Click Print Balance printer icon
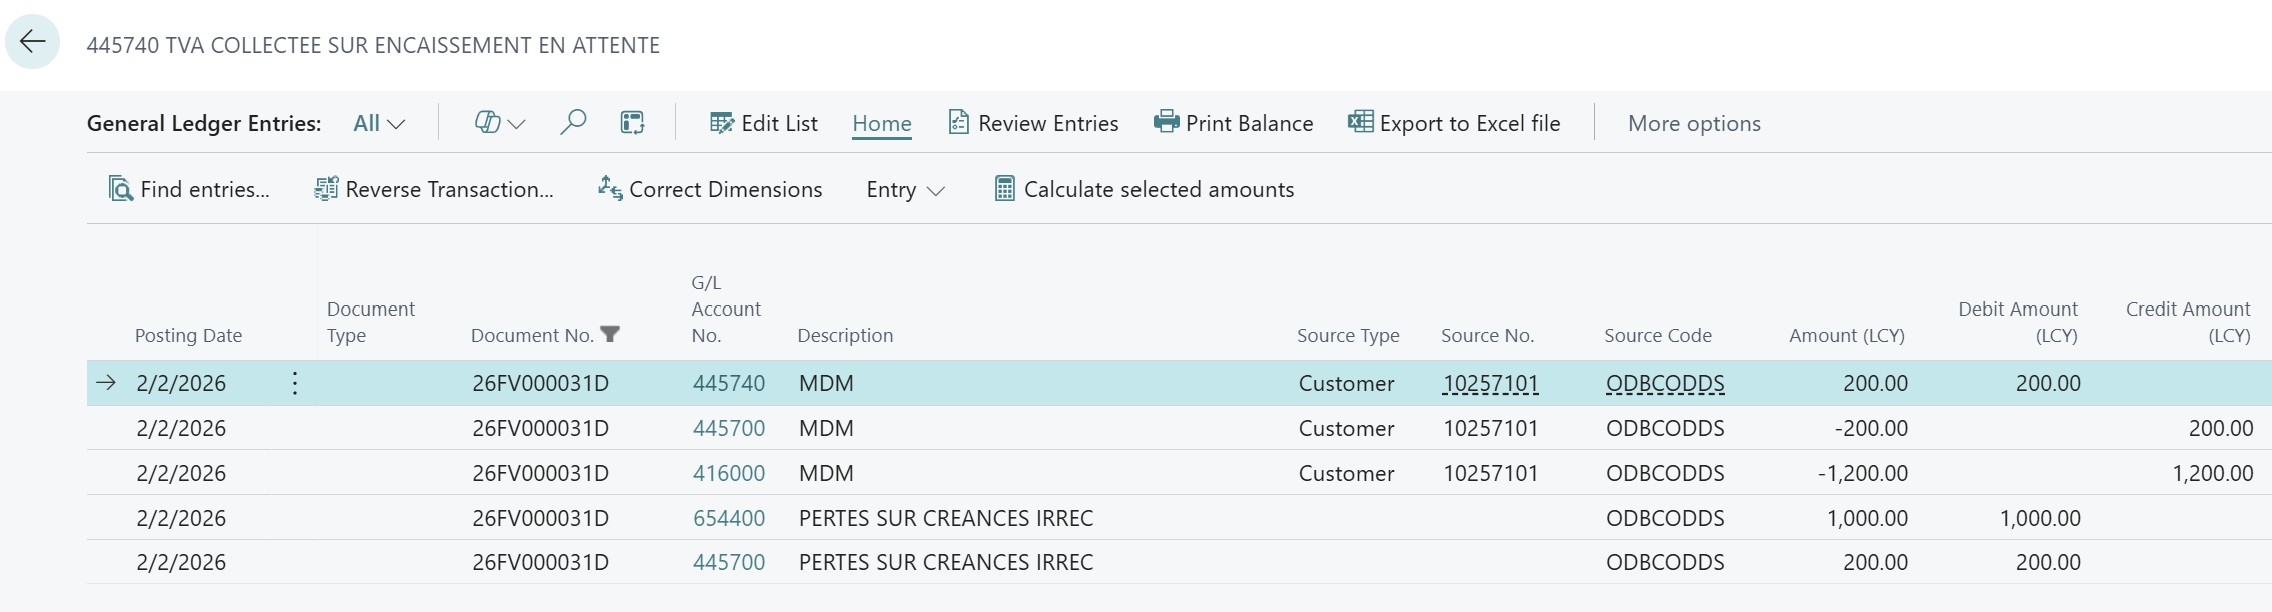Image resolution: width=2272 pixels, height=612 pixels. [1166, 123]
